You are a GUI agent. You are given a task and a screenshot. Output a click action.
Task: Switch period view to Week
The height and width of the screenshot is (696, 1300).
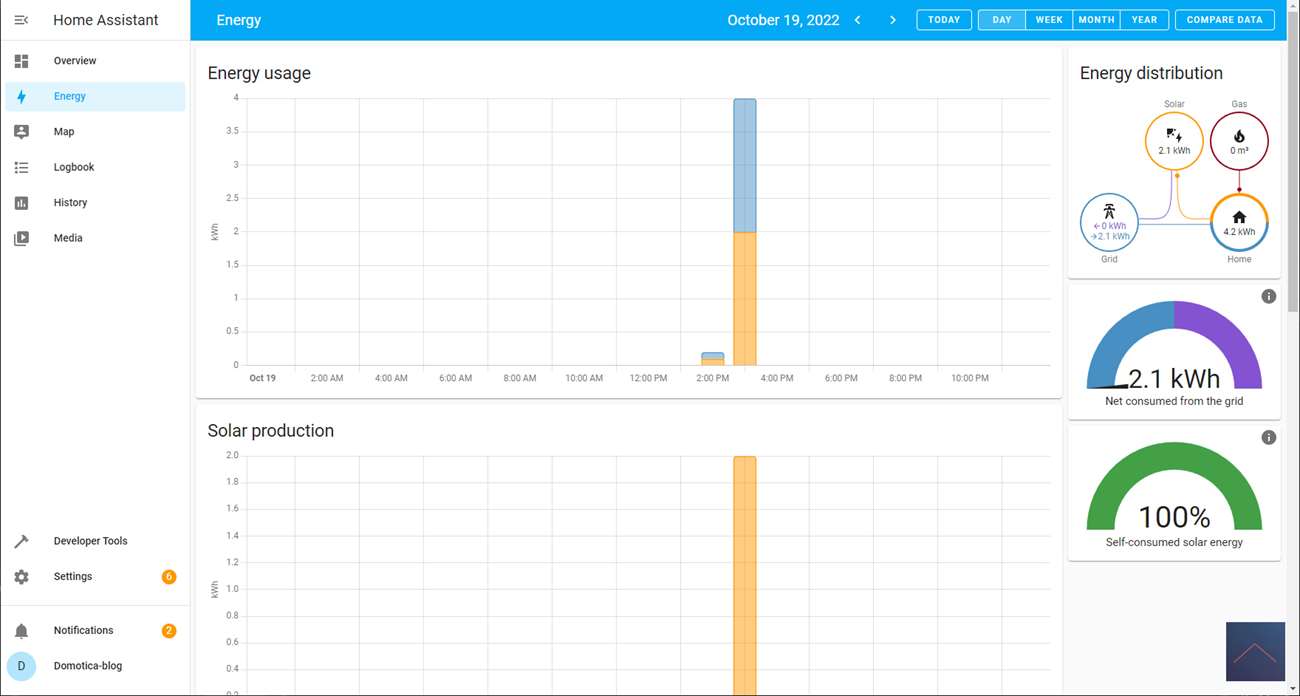(1049, 20)
